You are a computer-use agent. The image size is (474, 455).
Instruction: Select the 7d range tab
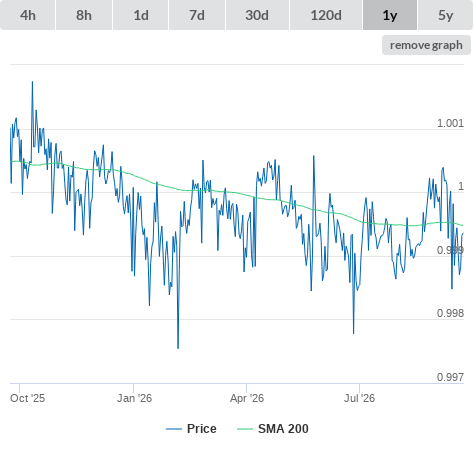coord(197,15)
